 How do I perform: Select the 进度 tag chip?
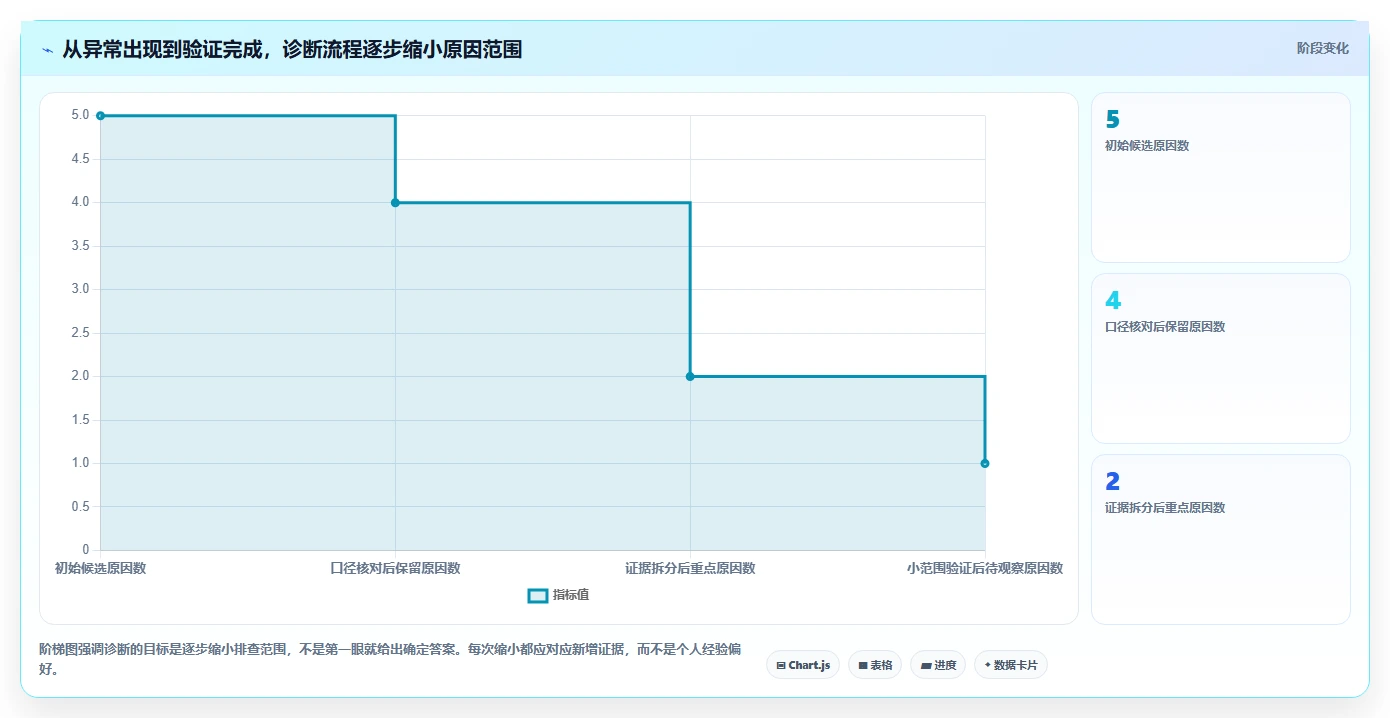tap(938, 665)
